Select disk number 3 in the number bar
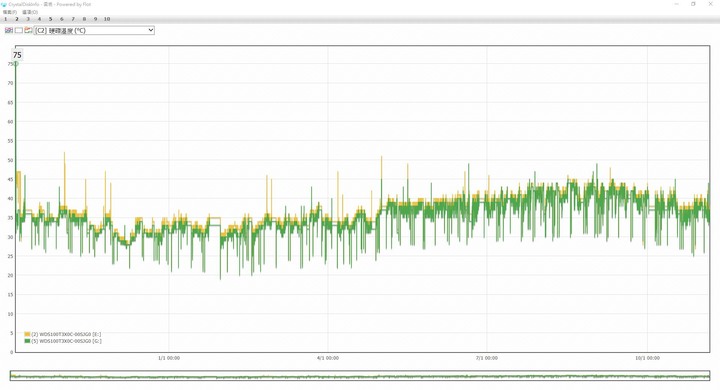 pos(28,19)
